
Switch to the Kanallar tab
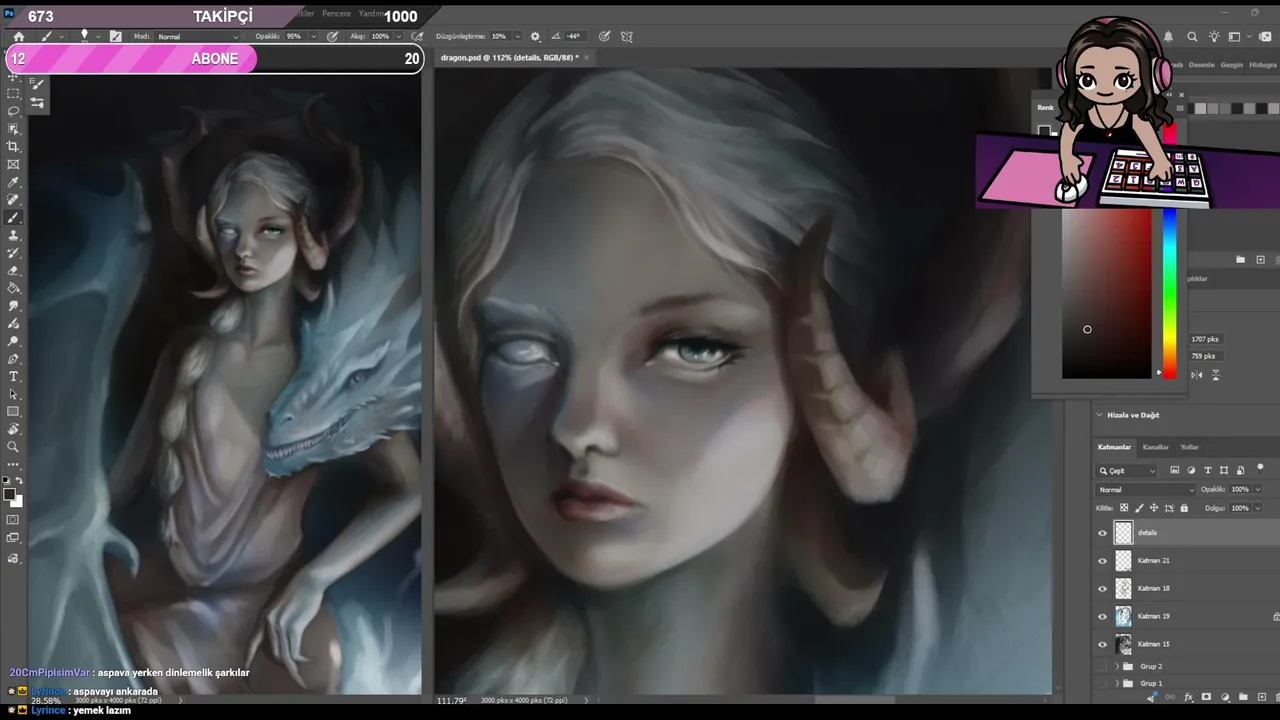(x=1155, y=447)
